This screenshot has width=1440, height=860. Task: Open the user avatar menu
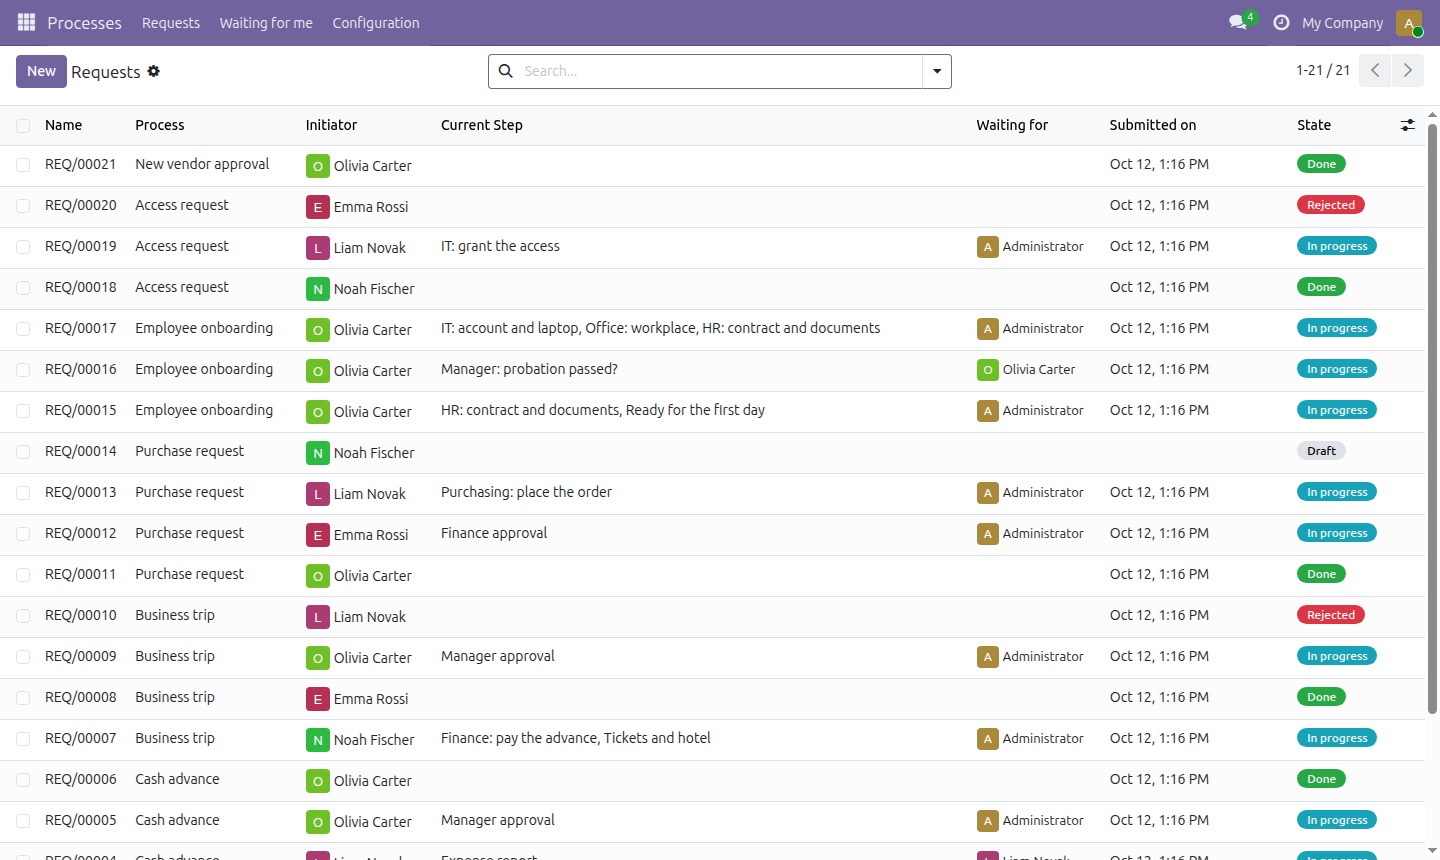[1409, 23]
